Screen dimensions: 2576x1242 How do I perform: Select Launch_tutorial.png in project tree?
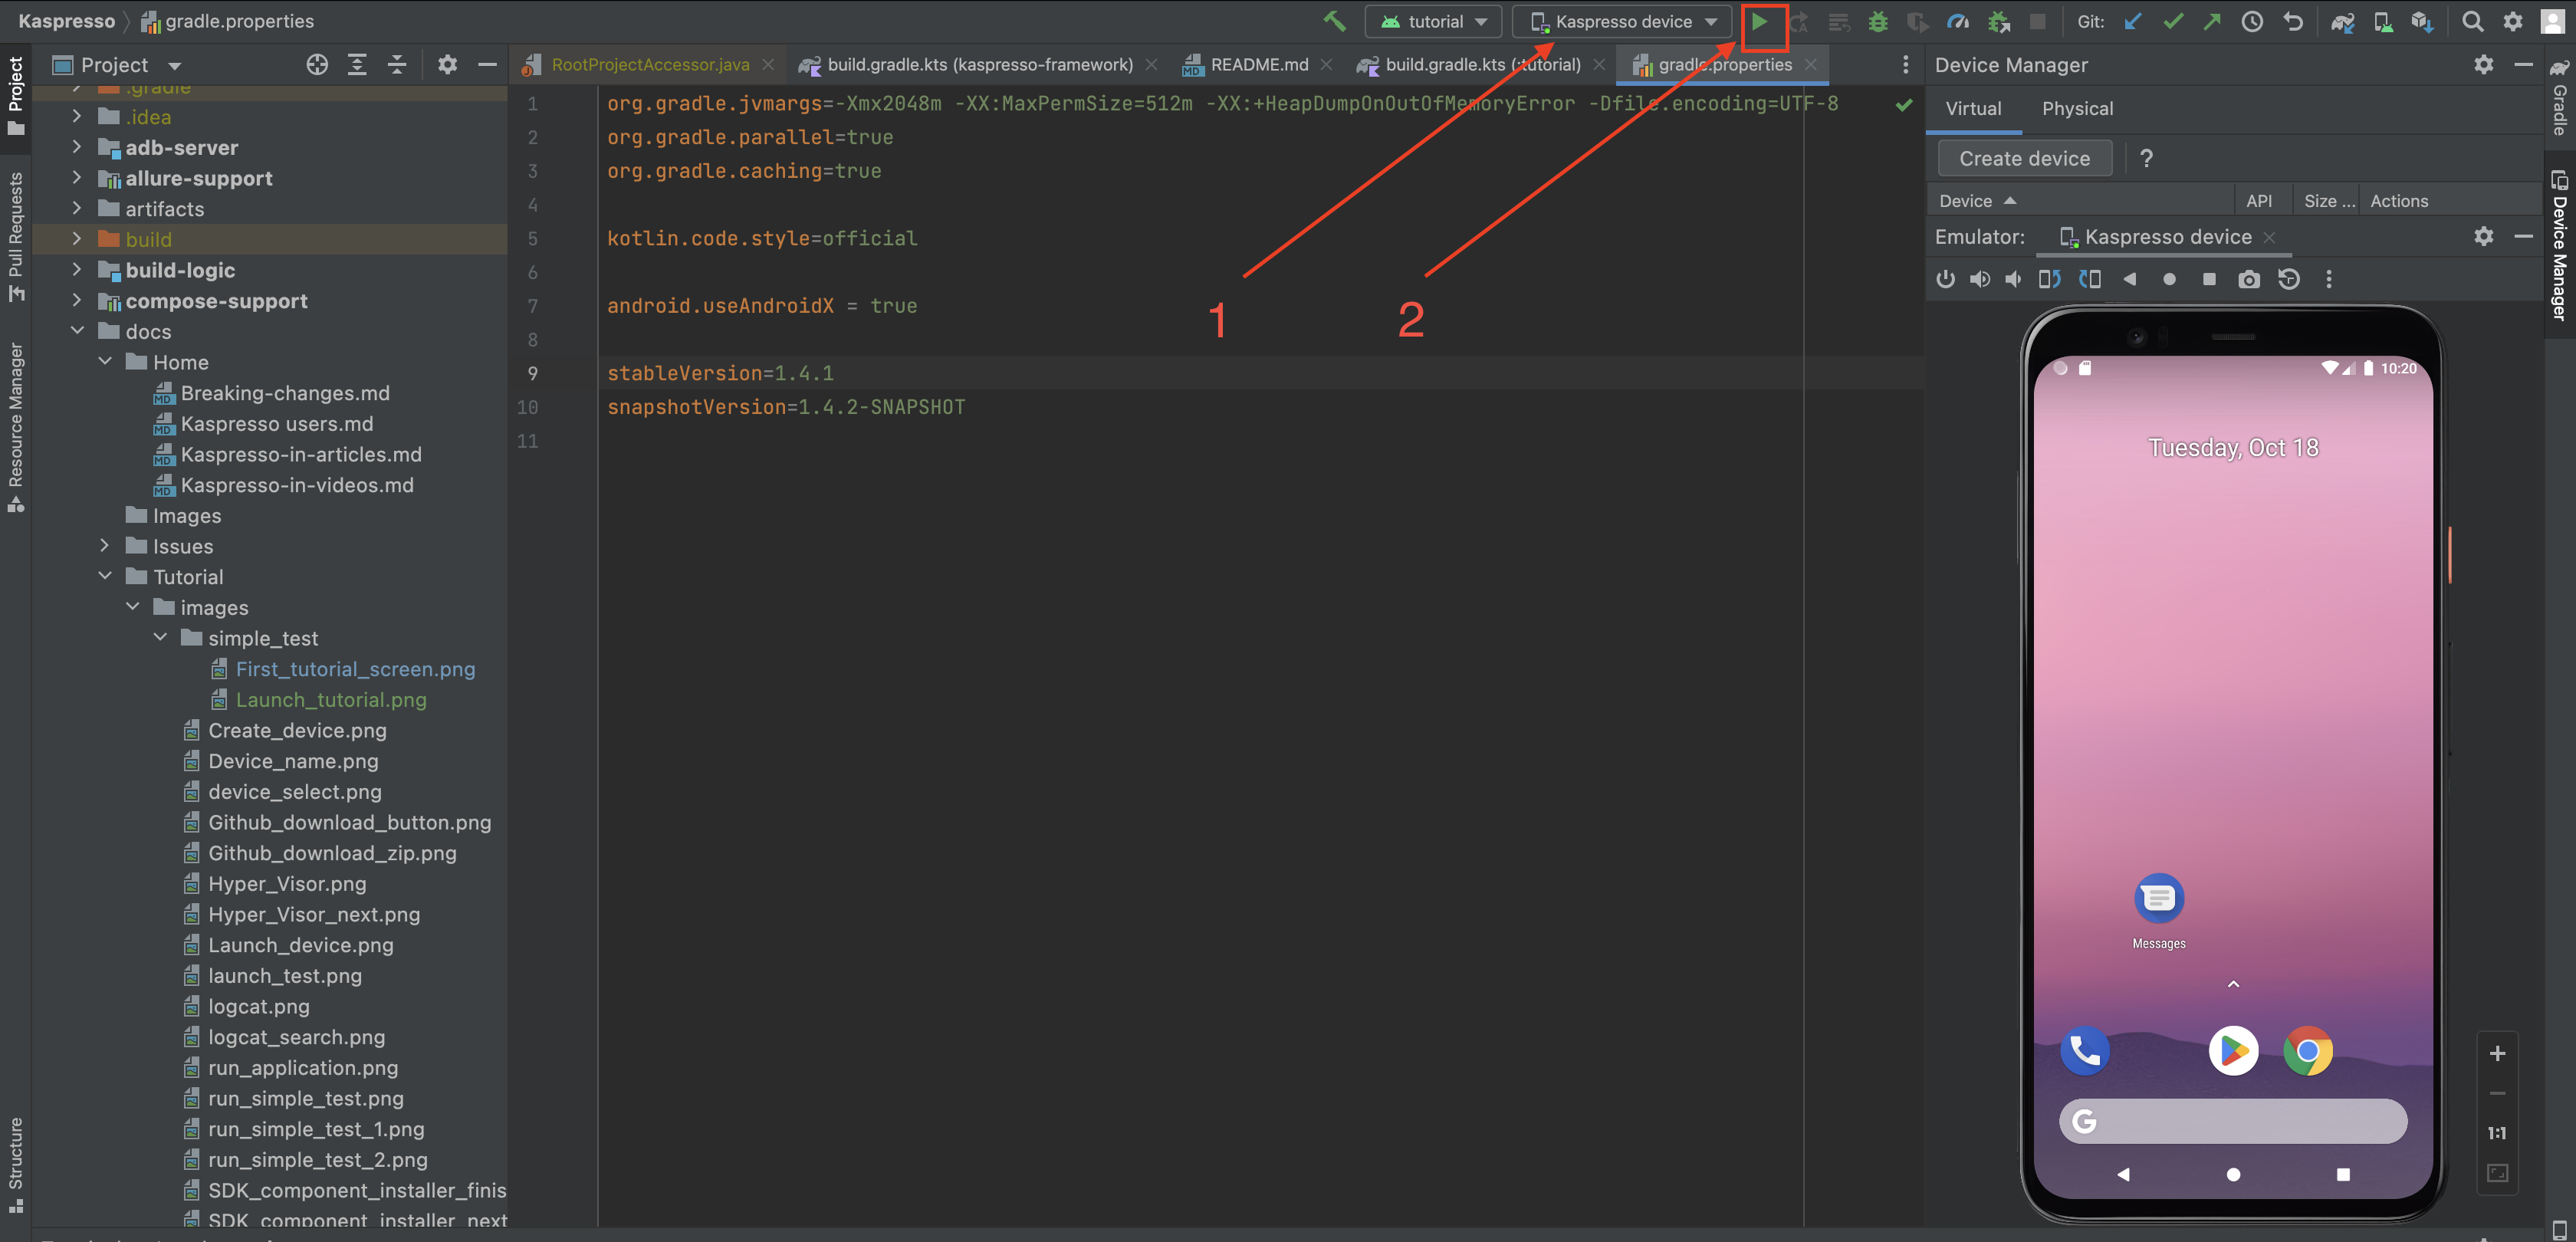click(330, 700)
